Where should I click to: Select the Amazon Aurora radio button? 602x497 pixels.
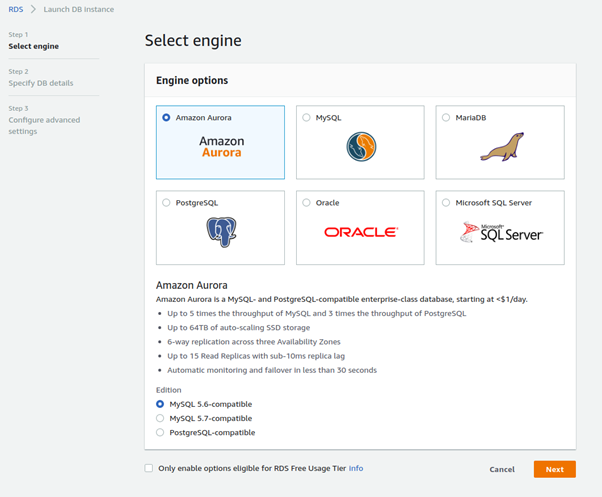click(x=166, y=117)
